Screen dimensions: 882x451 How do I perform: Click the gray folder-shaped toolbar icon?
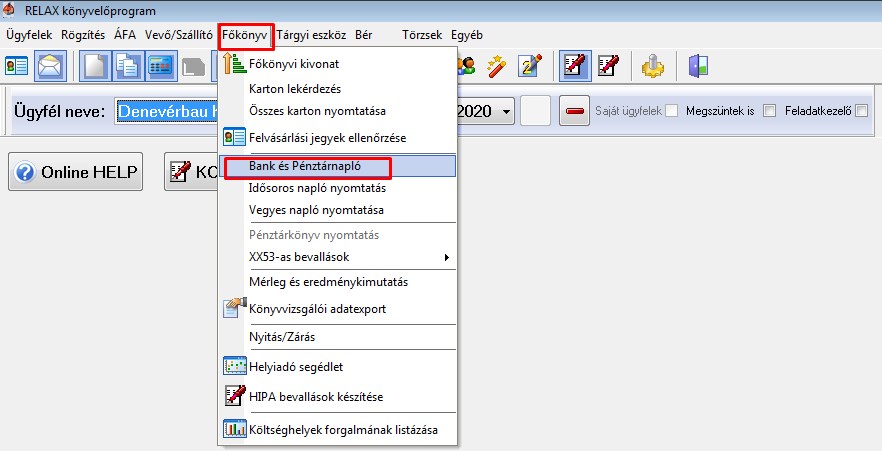click(x=194, y=67)
